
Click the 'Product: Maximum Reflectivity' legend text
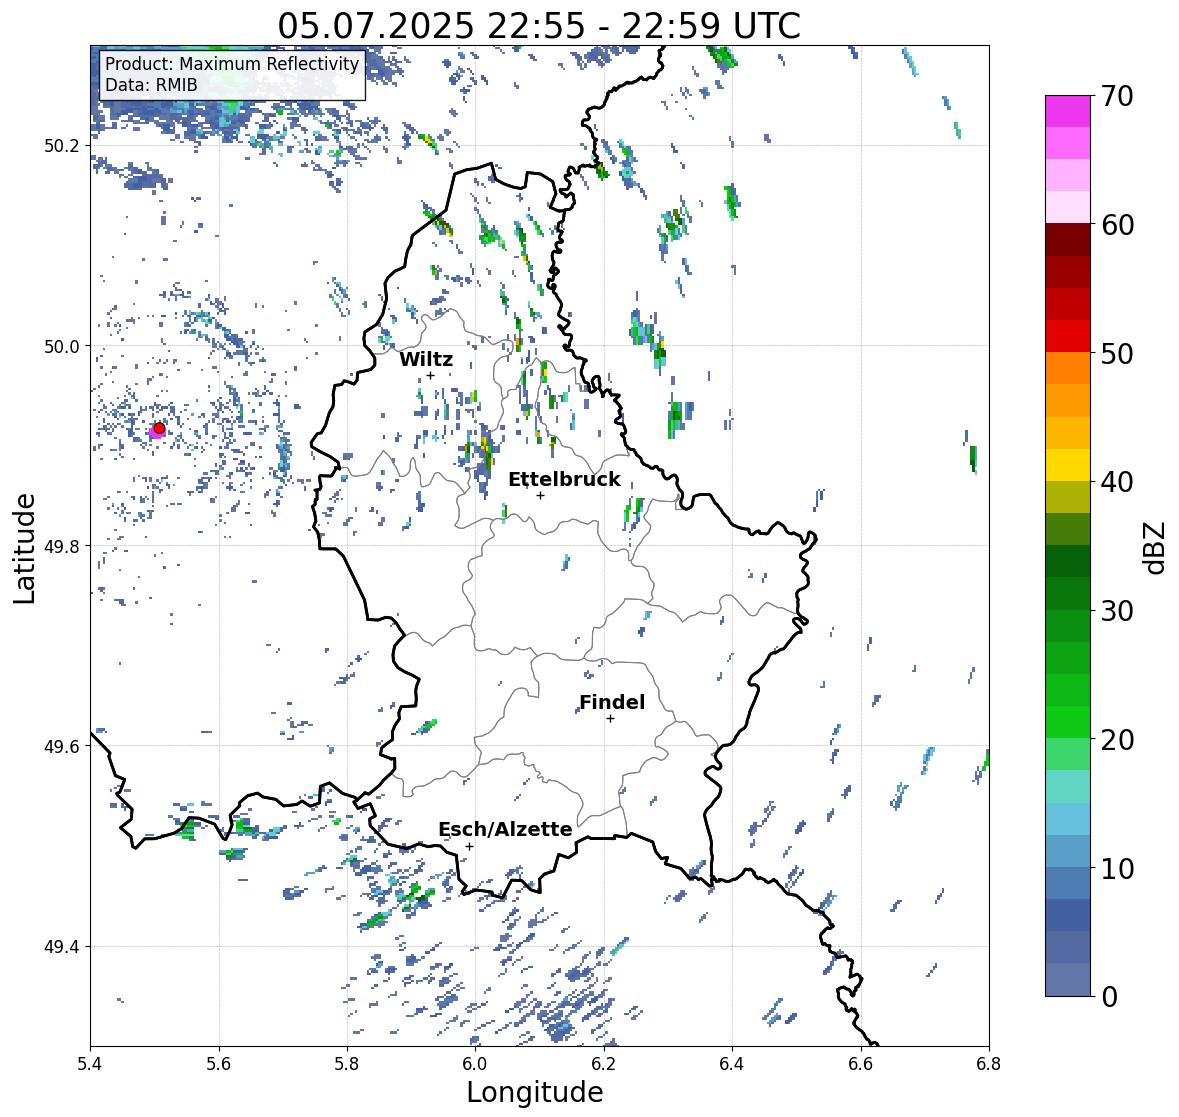(232, 64)
